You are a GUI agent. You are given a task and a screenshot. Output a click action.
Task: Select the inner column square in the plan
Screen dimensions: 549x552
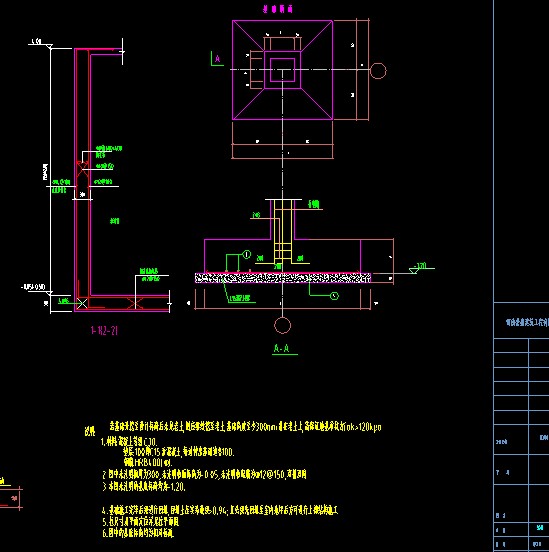coord(282,70)
